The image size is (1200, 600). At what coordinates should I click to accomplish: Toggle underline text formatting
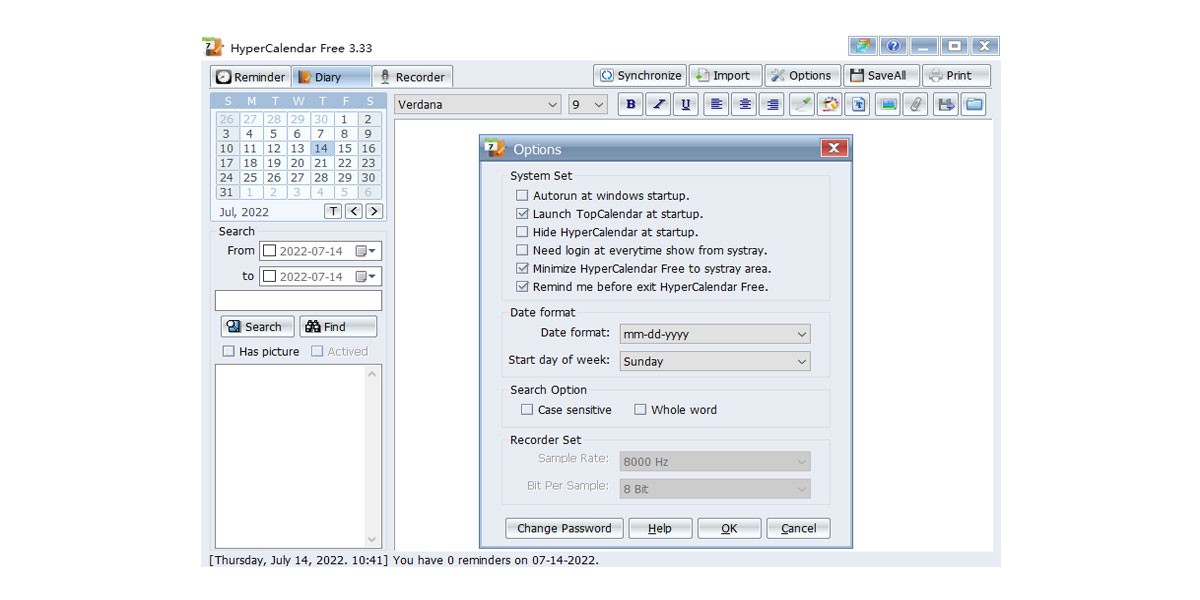(x=686, y=104)
